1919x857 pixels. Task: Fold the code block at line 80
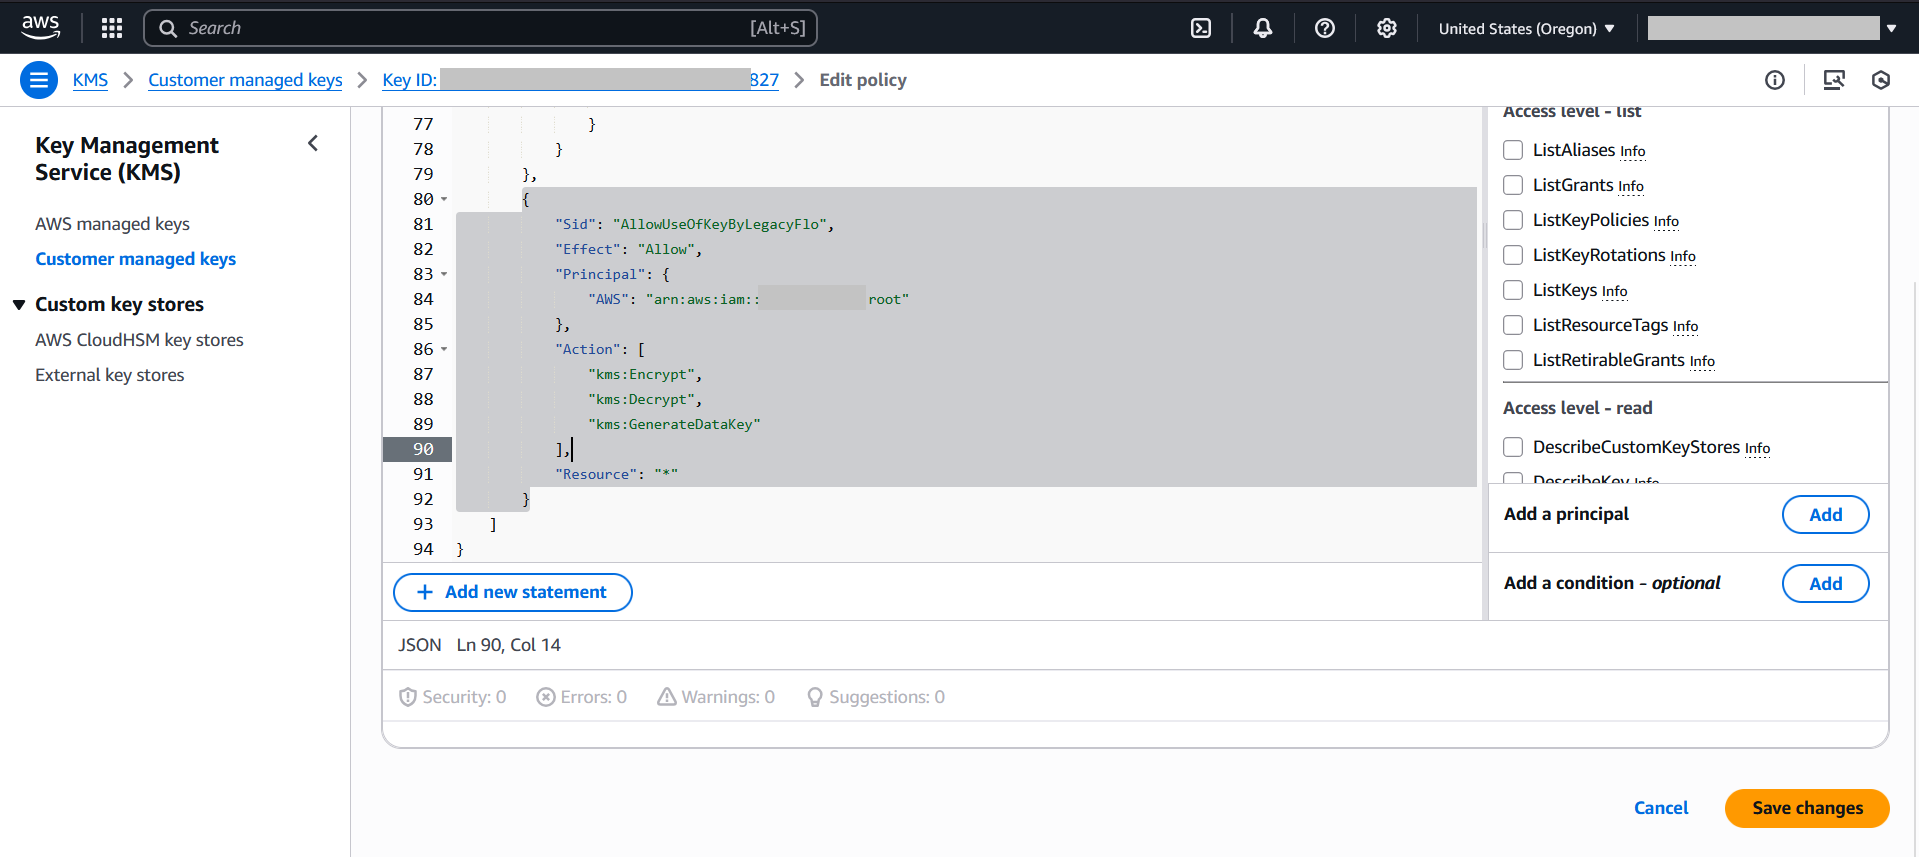click(444, 199)
